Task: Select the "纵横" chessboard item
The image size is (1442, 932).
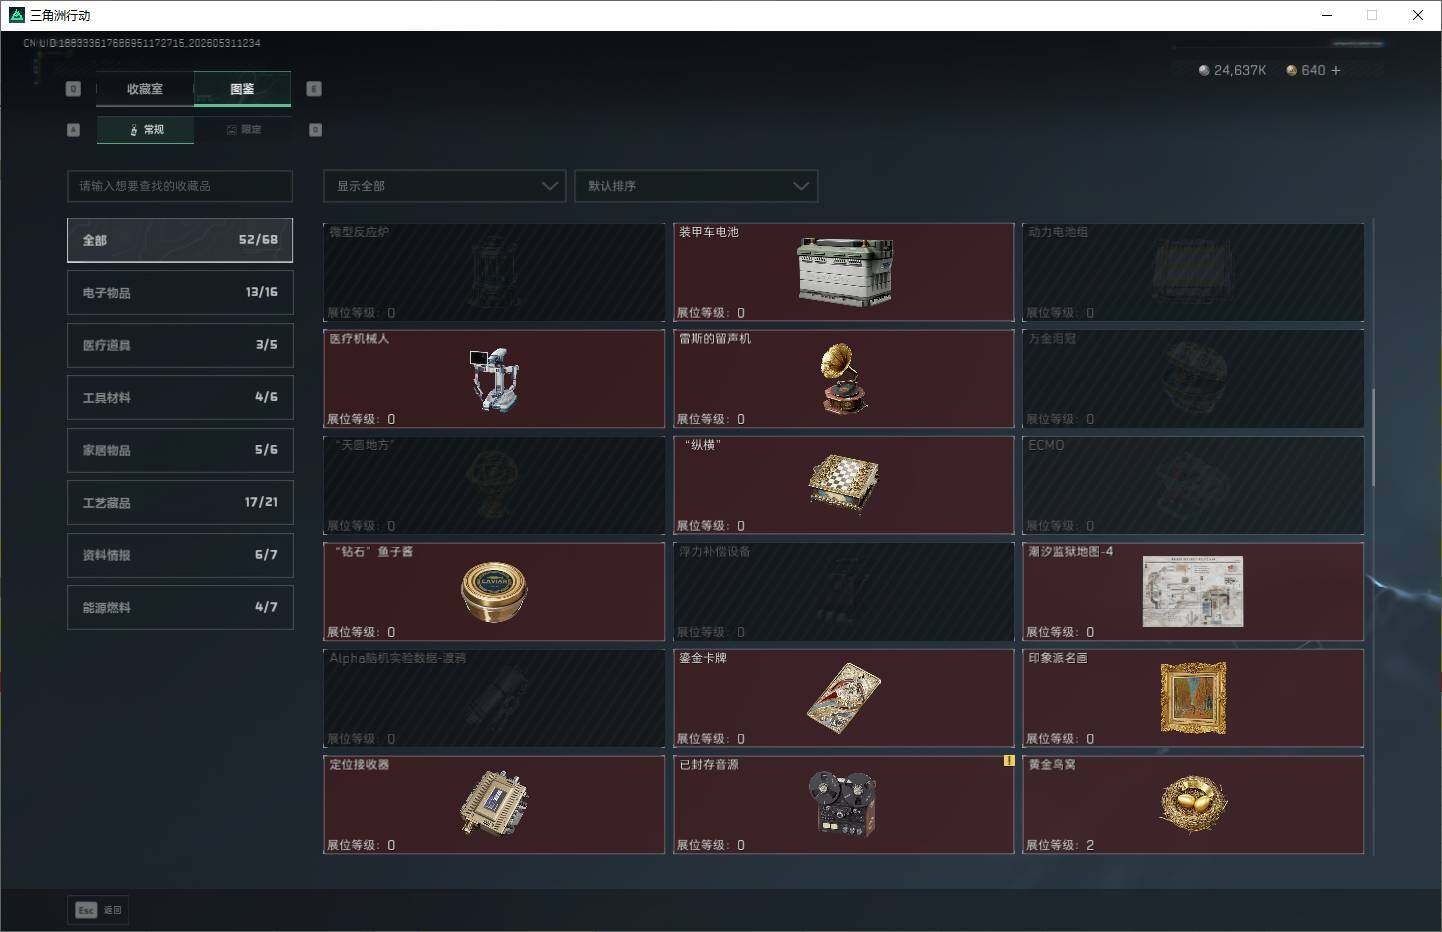Action: pyautogui.click(x=843, y=485)
